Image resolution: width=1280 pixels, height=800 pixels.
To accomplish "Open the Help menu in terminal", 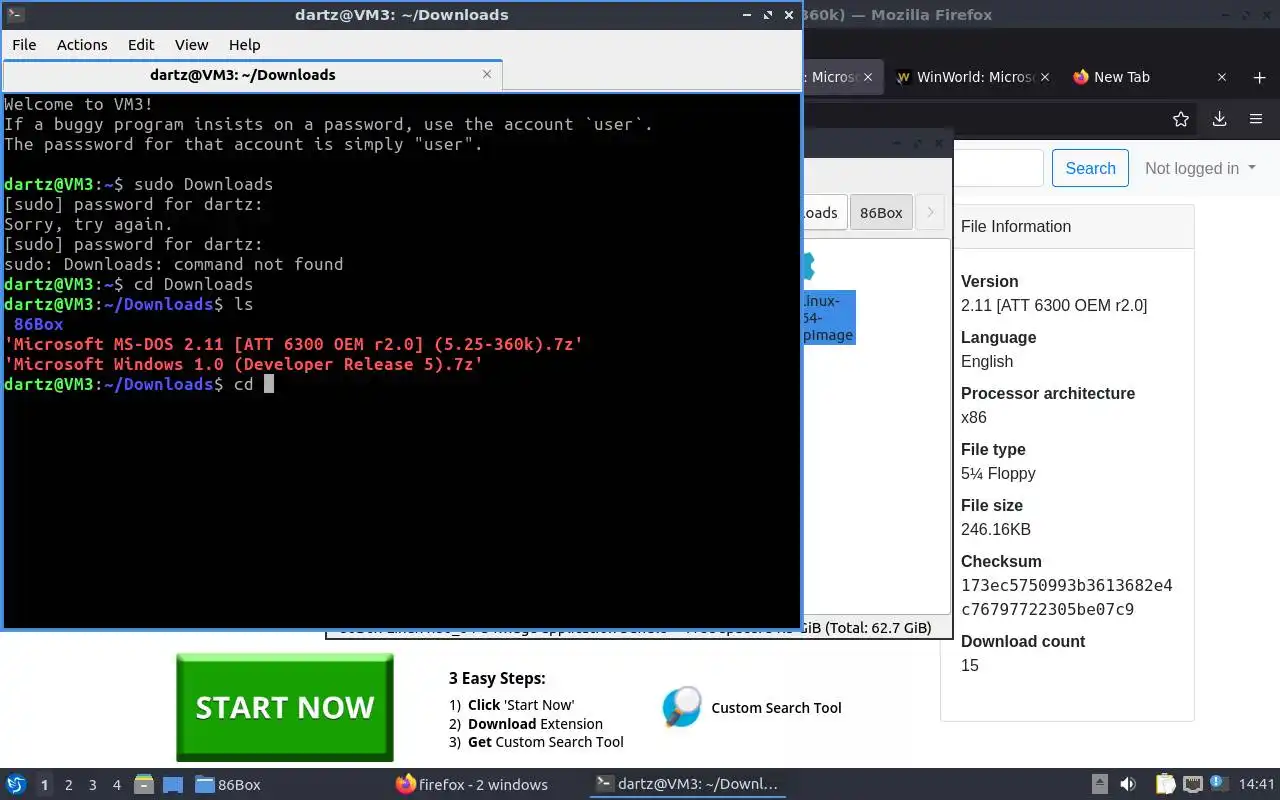I will pos(244,44).
